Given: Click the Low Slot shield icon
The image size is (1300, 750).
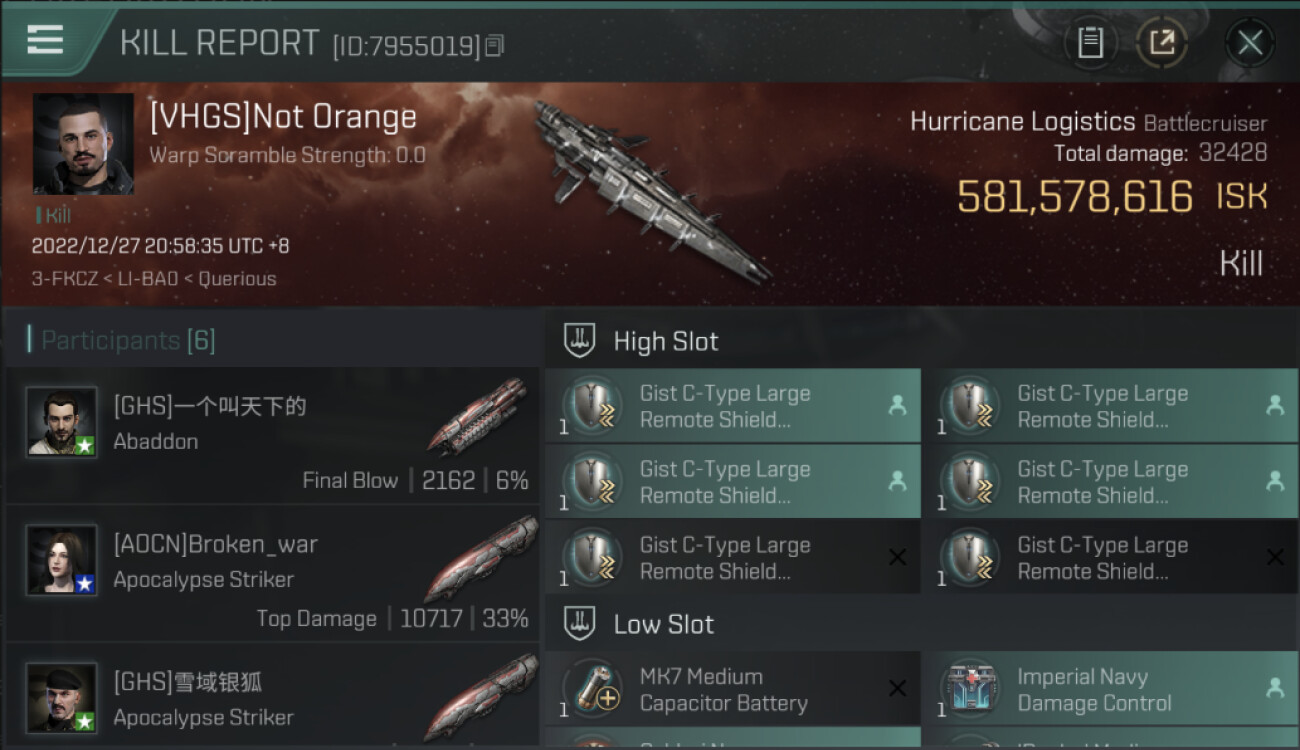Looking at the screenshot, I should [580, 623].
